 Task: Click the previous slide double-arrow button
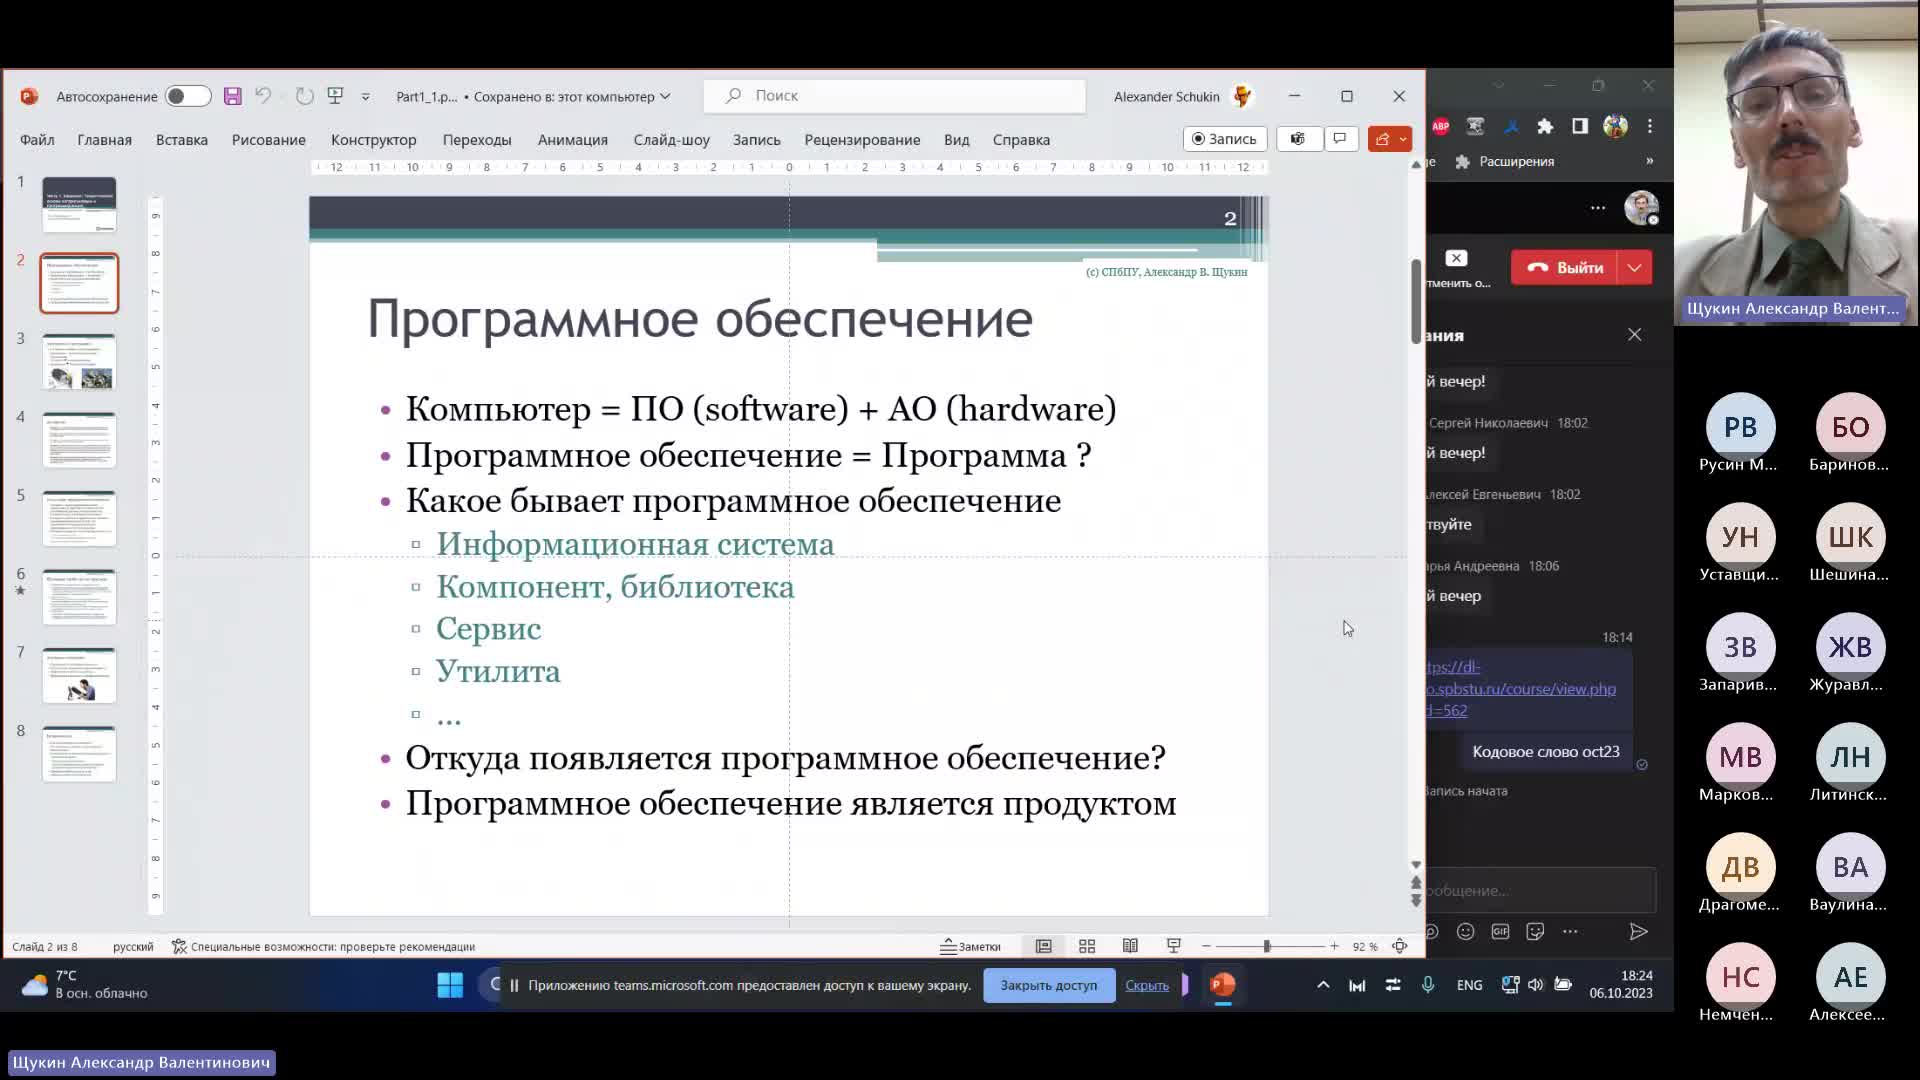(1416, 883)
